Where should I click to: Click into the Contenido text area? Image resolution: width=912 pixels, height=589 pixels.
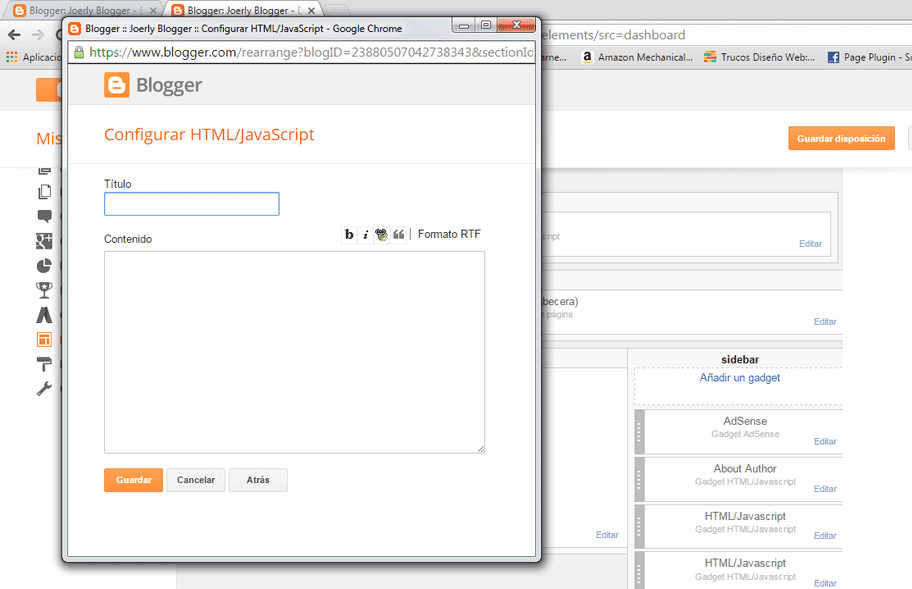coord(294,352)
